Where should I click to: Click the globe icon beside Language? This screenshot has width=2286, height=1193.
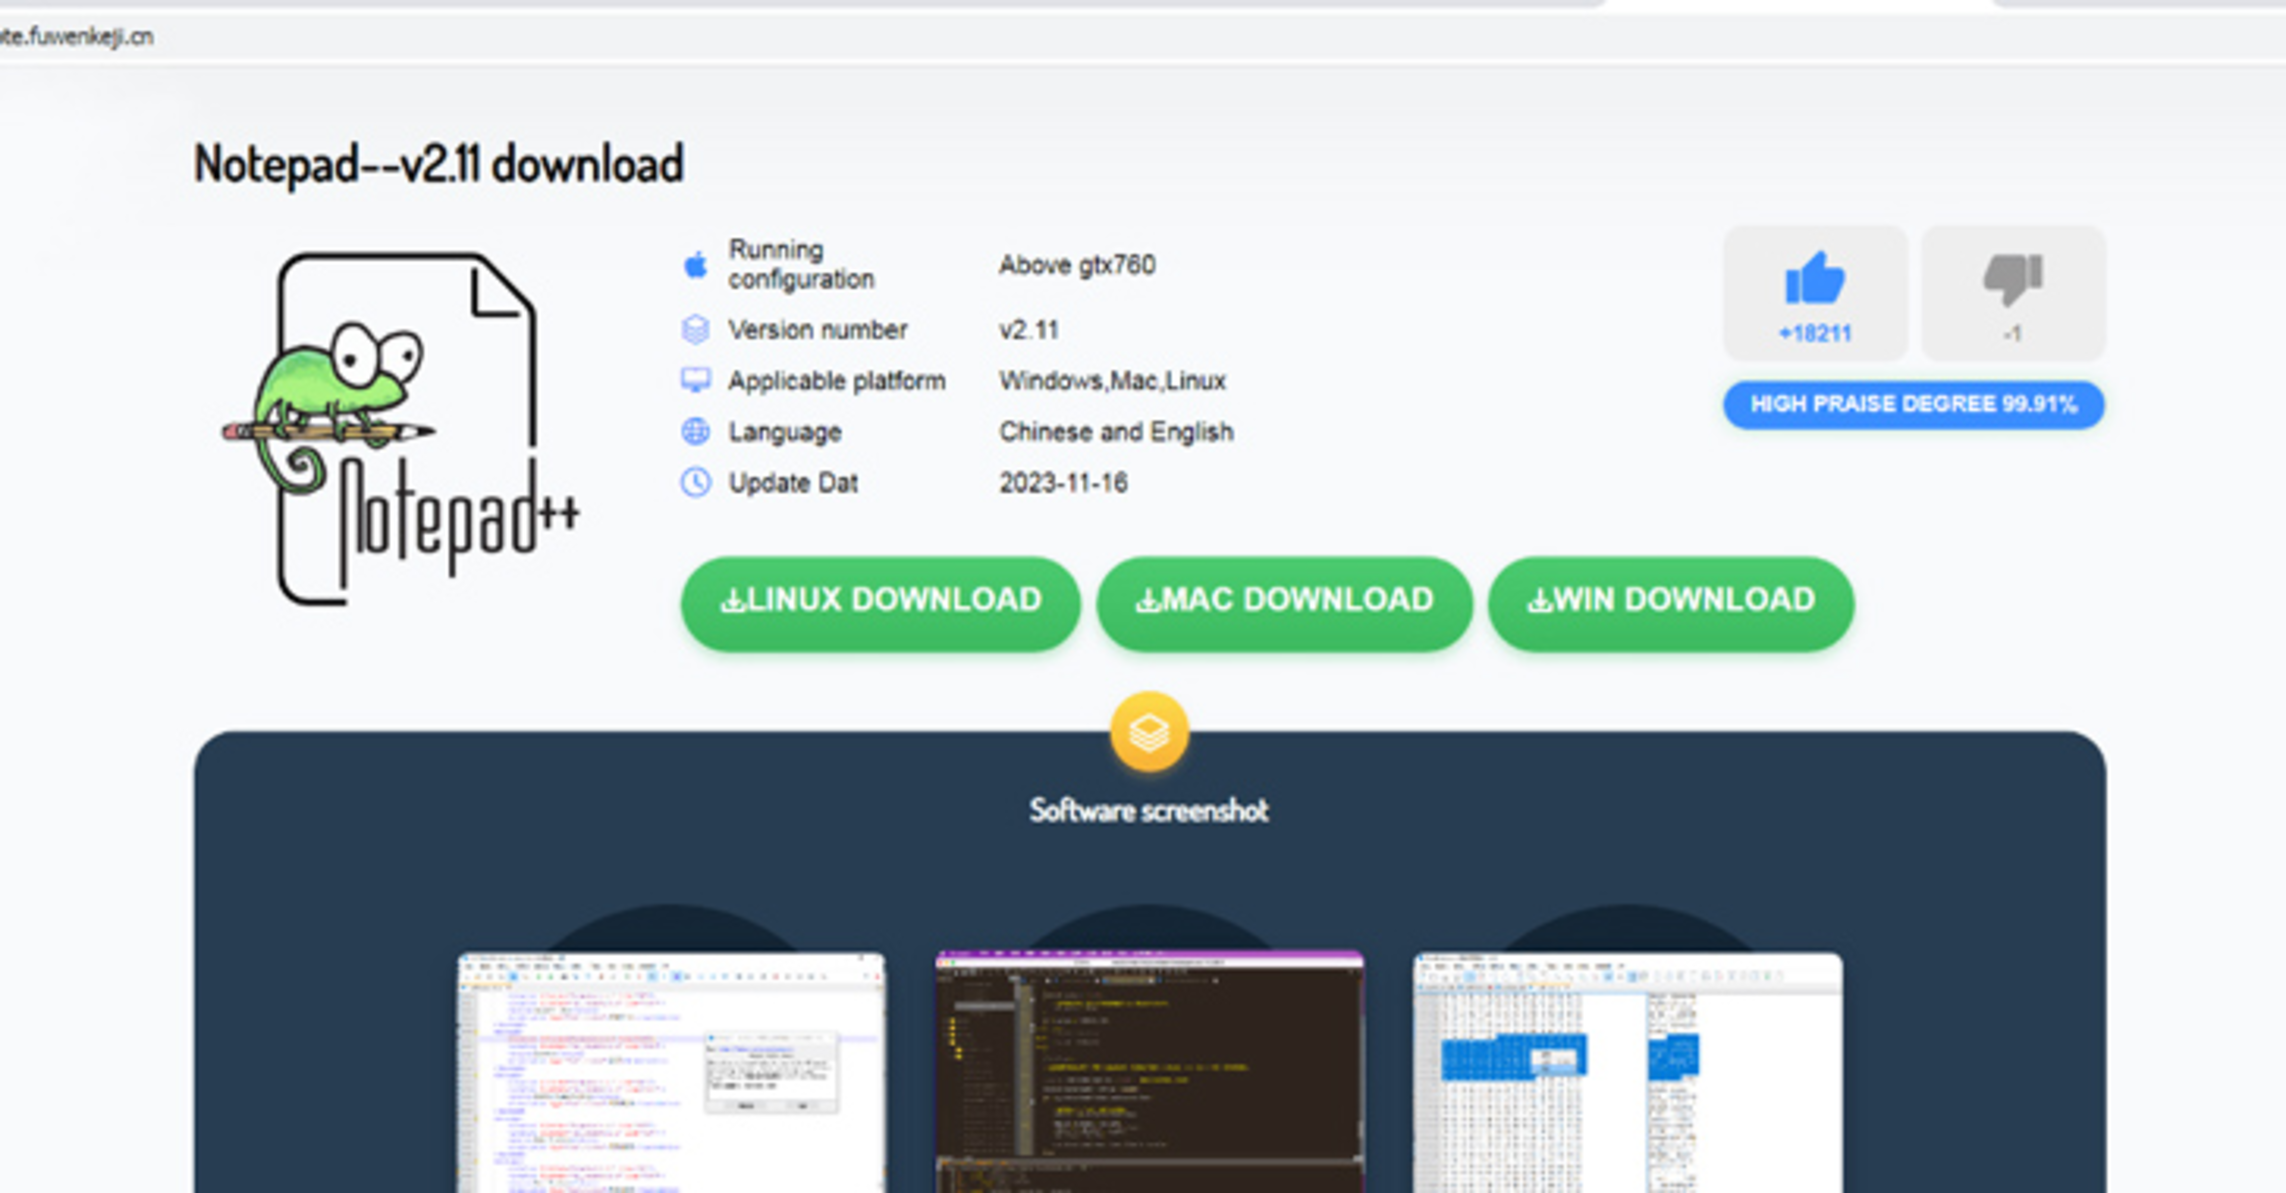[x=695, y=431]
